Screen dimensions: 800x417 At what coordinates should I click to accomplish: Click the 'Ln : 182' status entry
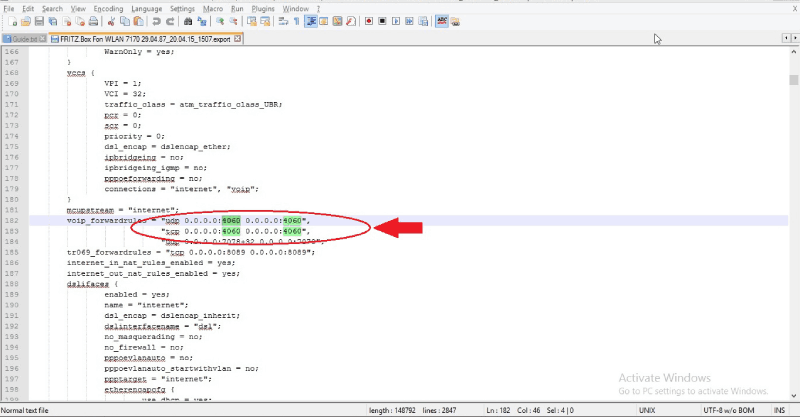click(498, 410)
